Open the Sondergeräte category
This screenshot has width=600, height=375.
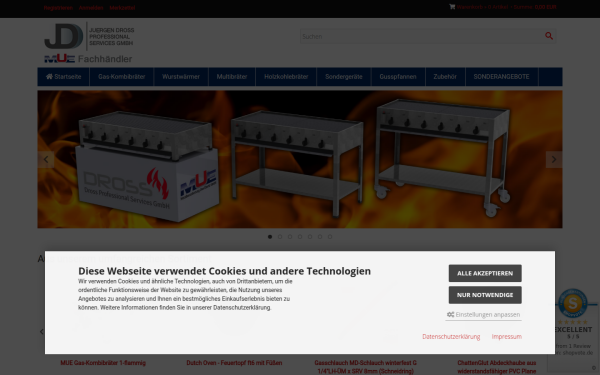click(344, 77)
